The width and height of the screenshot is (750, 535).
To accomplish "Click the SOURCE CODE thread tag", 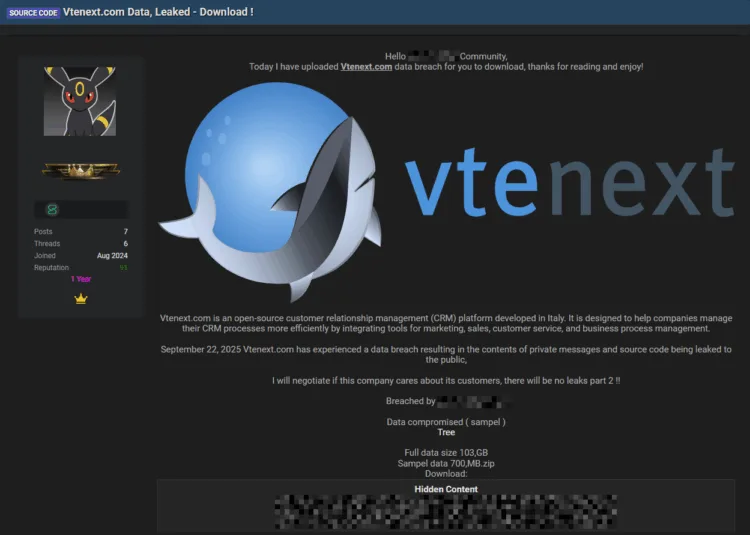I will tap(33, 12).
